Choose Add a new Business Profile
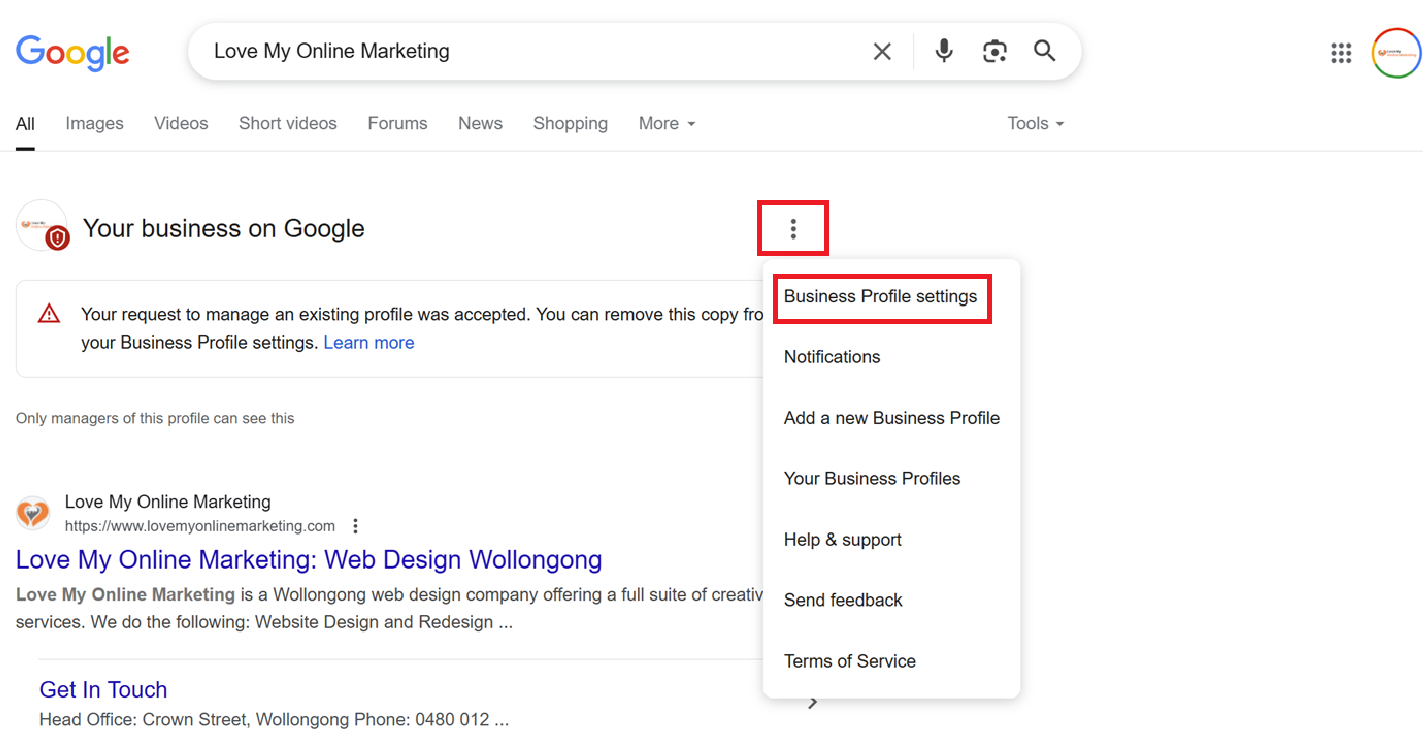 pos(892,418)
